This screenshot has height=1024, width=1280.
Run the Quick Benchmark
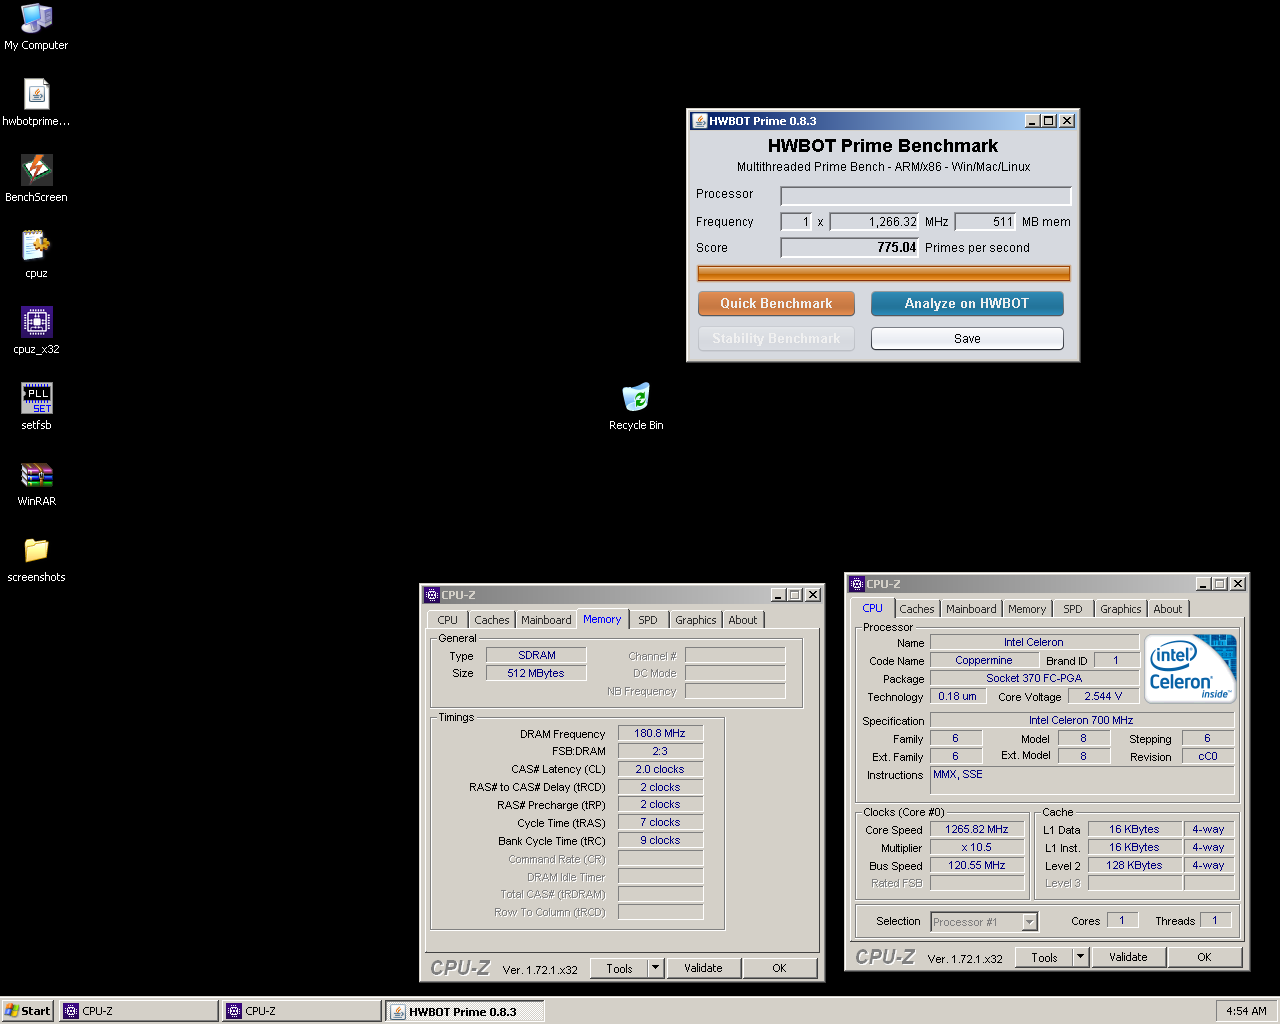[x=776, y=303]
